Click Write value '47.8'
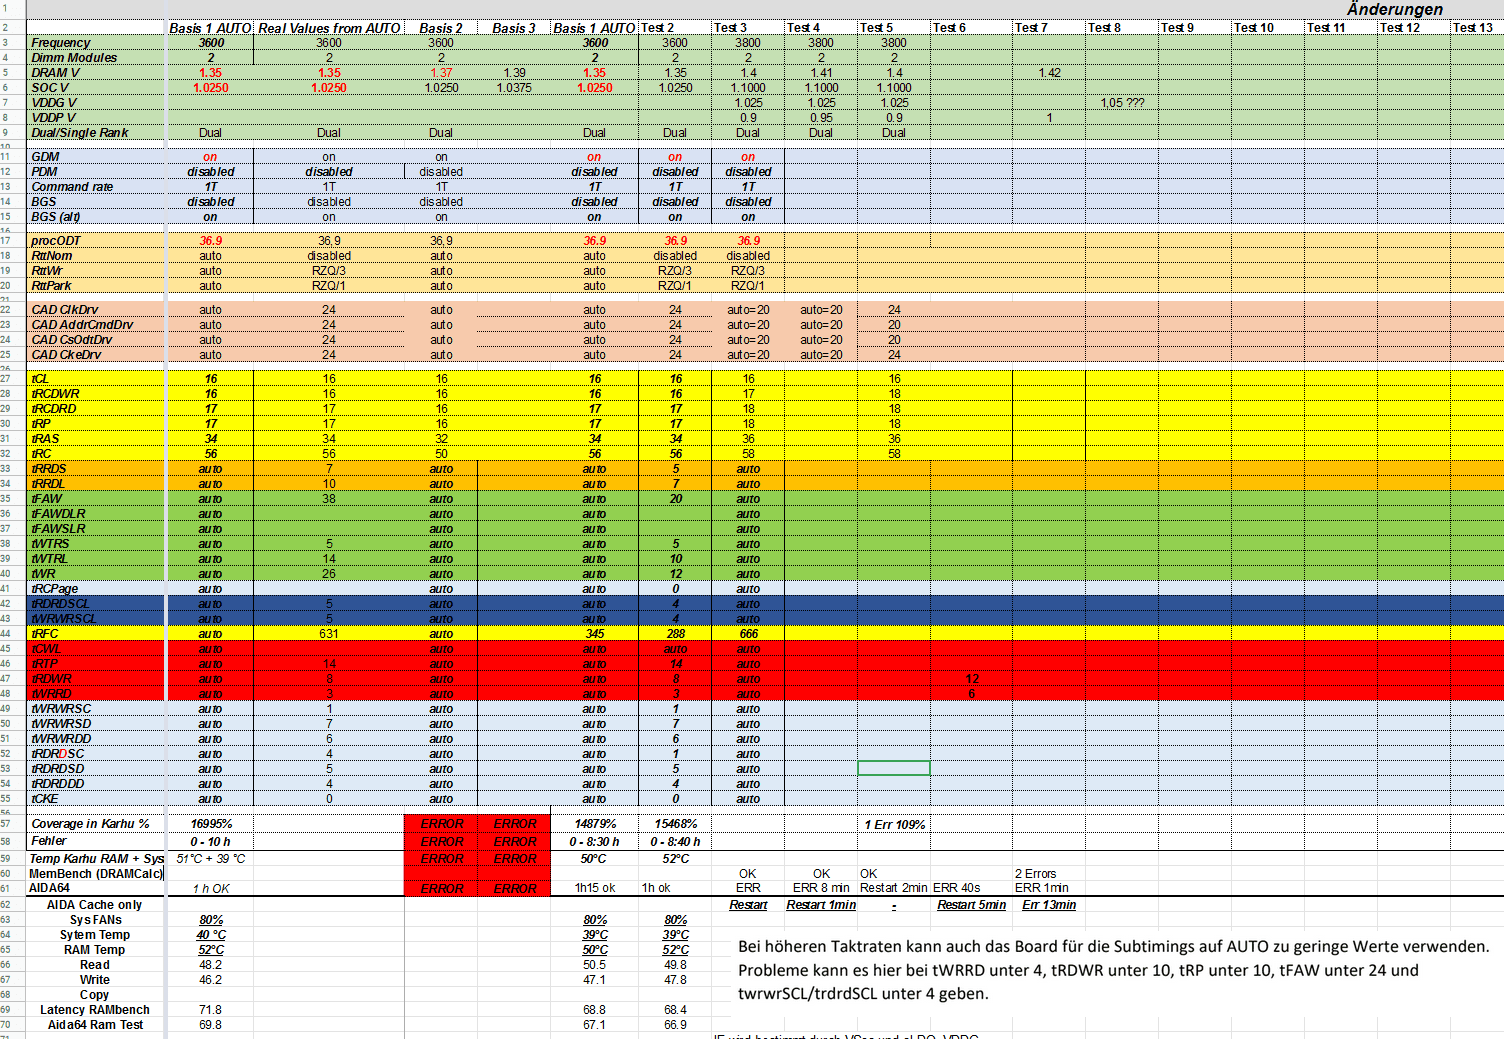Screen dimensions: 1504x1039 [x=676, y=980]
